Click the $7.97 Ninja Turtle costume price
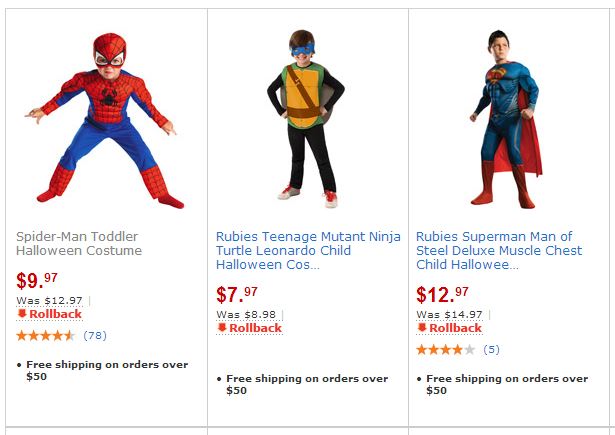Viewport: 615px width, 435px height. pyautogui.click(x=238, y=295)
